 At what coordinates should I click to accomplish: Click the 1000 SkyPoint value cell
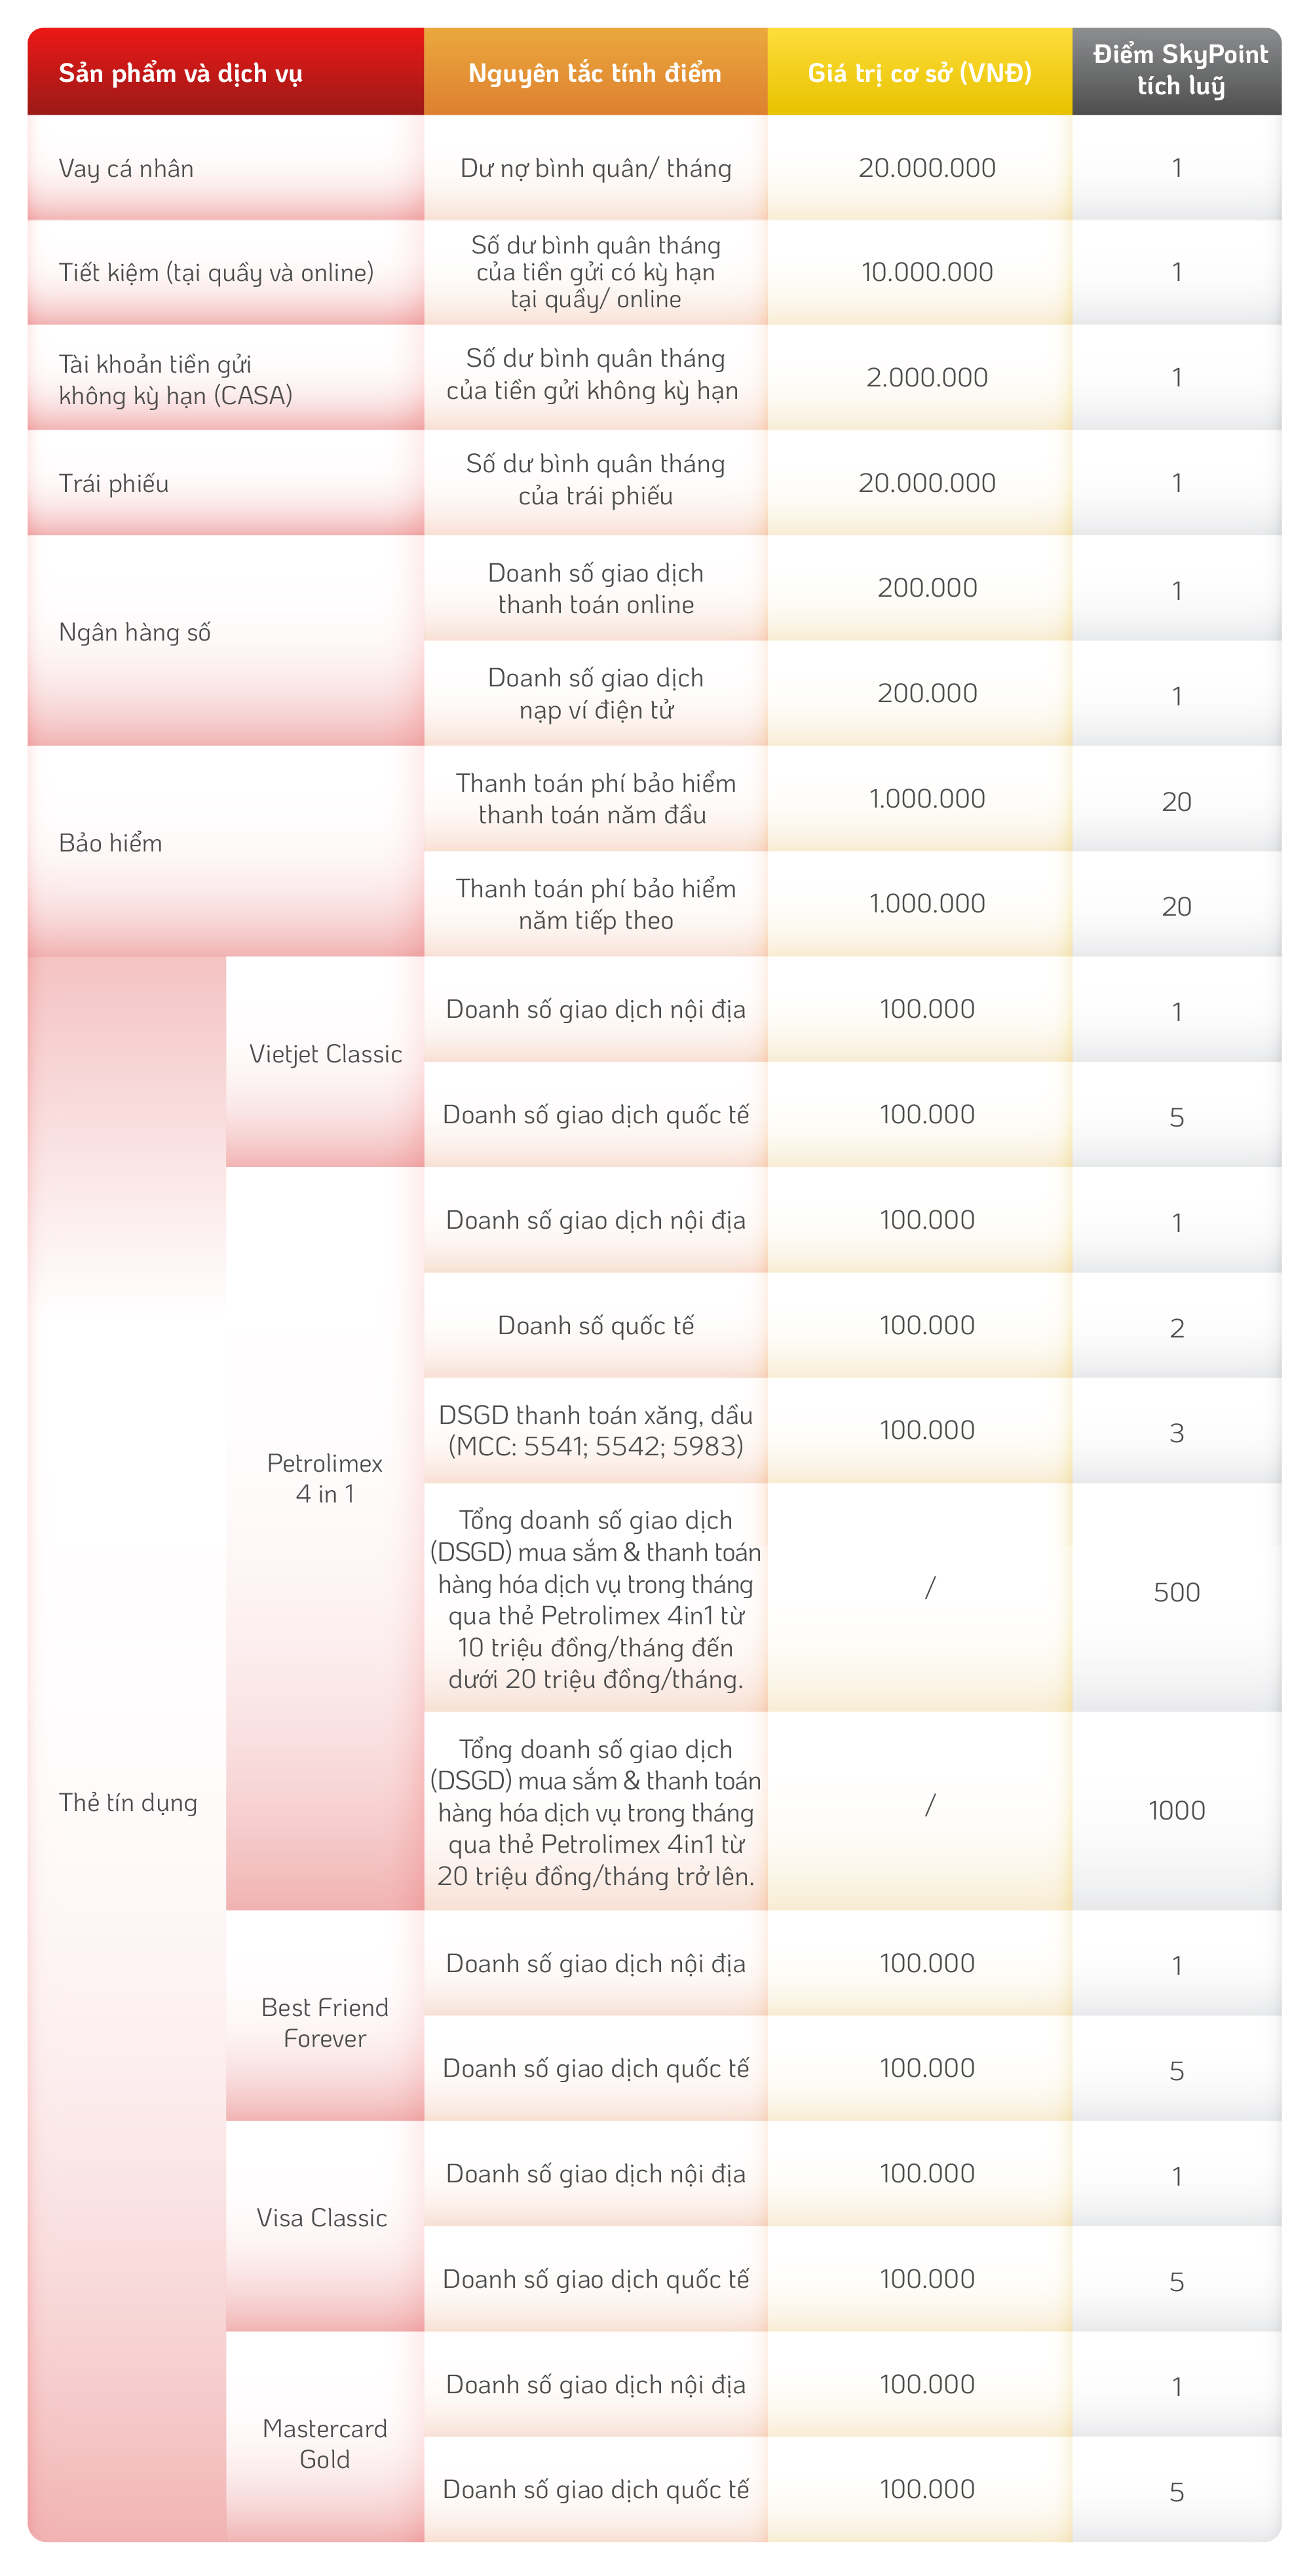pos(1177,1810)
